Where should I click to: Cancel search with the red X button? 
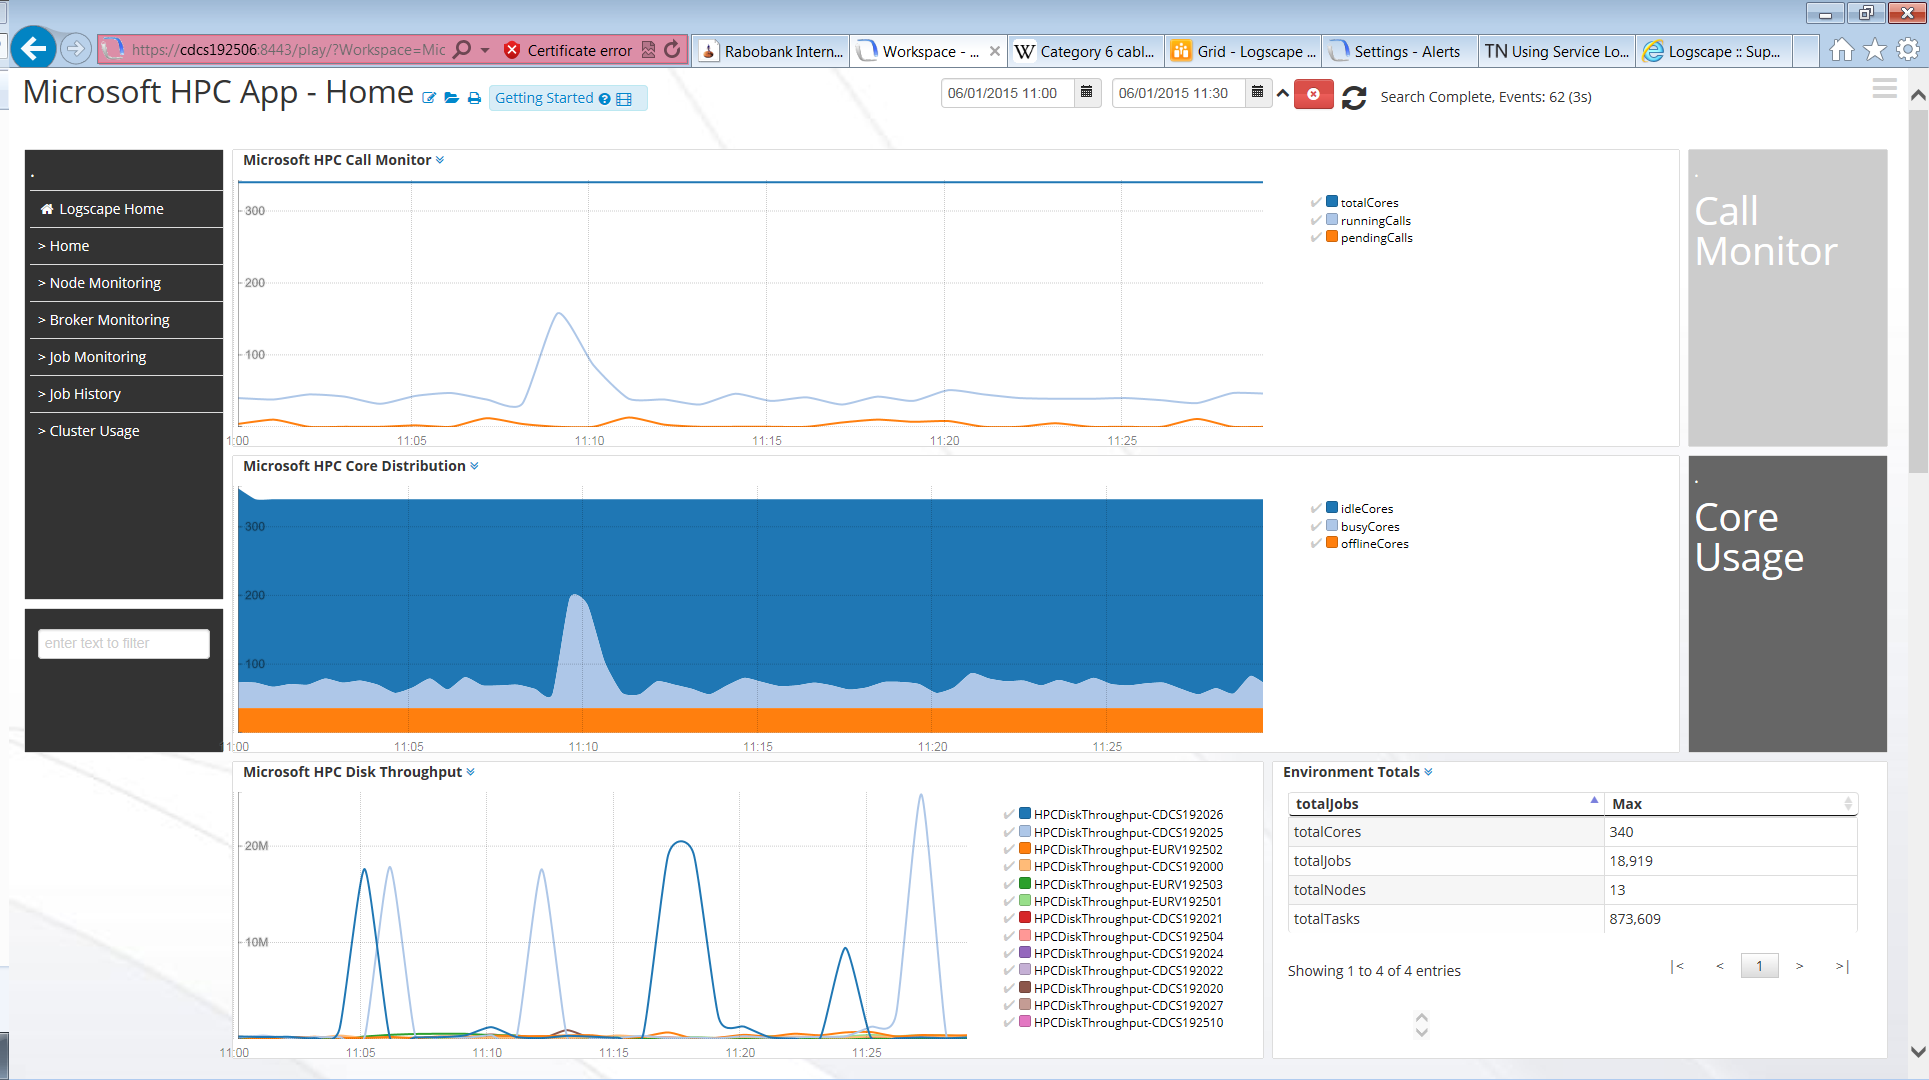pyautogui.click(x=1313, y=94)
